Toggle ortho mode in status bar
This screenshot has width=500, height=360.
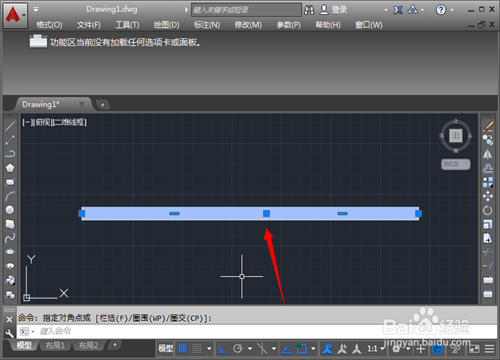pyautogui.click(x=223, y=349)
